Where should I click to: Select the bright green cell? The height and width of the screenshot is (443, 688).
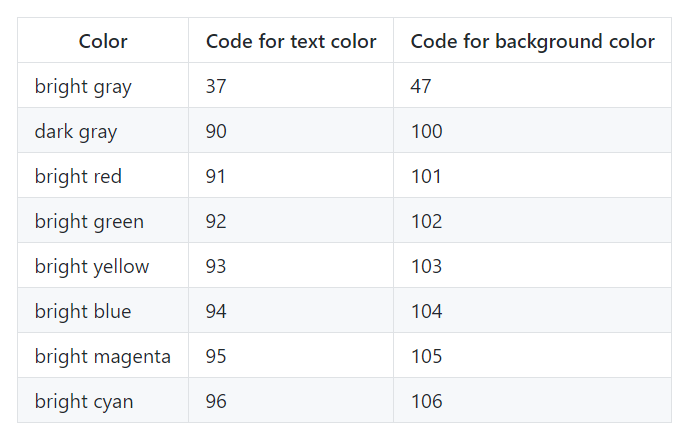[103, 221]
